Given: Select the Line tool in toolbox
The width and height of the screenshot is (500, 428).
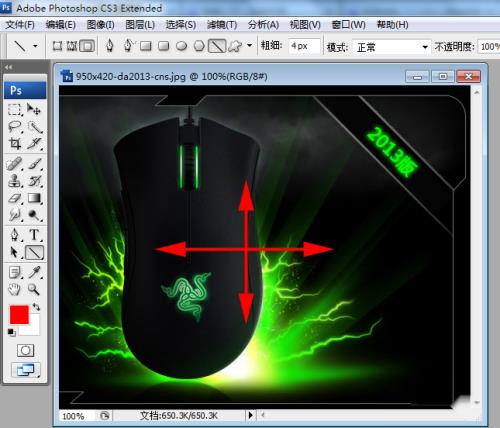Looking at the screenshot, I should pyautogui.click(x=35, y=252).
